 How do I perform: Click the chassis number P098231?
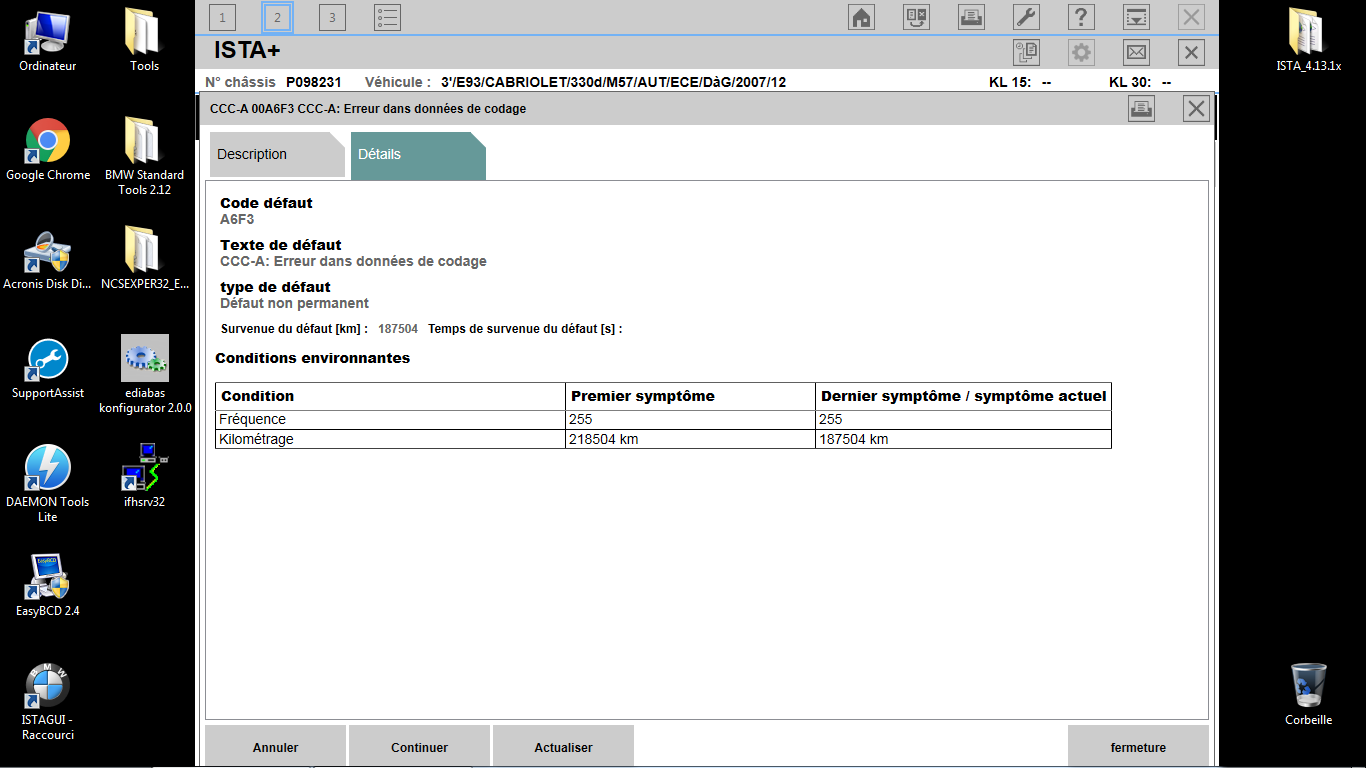click(314, 82)
